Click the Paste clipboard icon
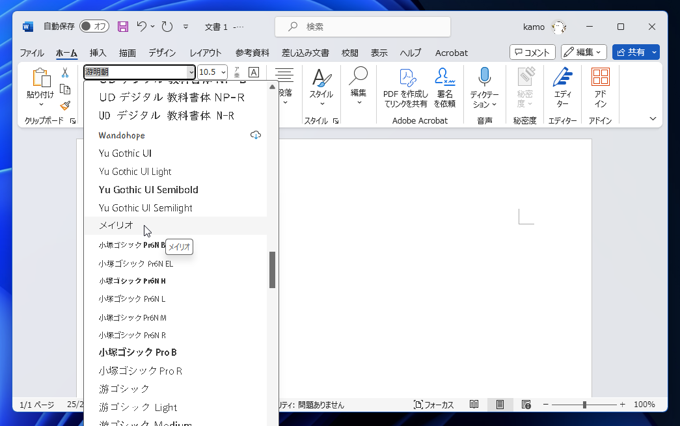This screenshot has width=680, height=426. click(41, 78)
